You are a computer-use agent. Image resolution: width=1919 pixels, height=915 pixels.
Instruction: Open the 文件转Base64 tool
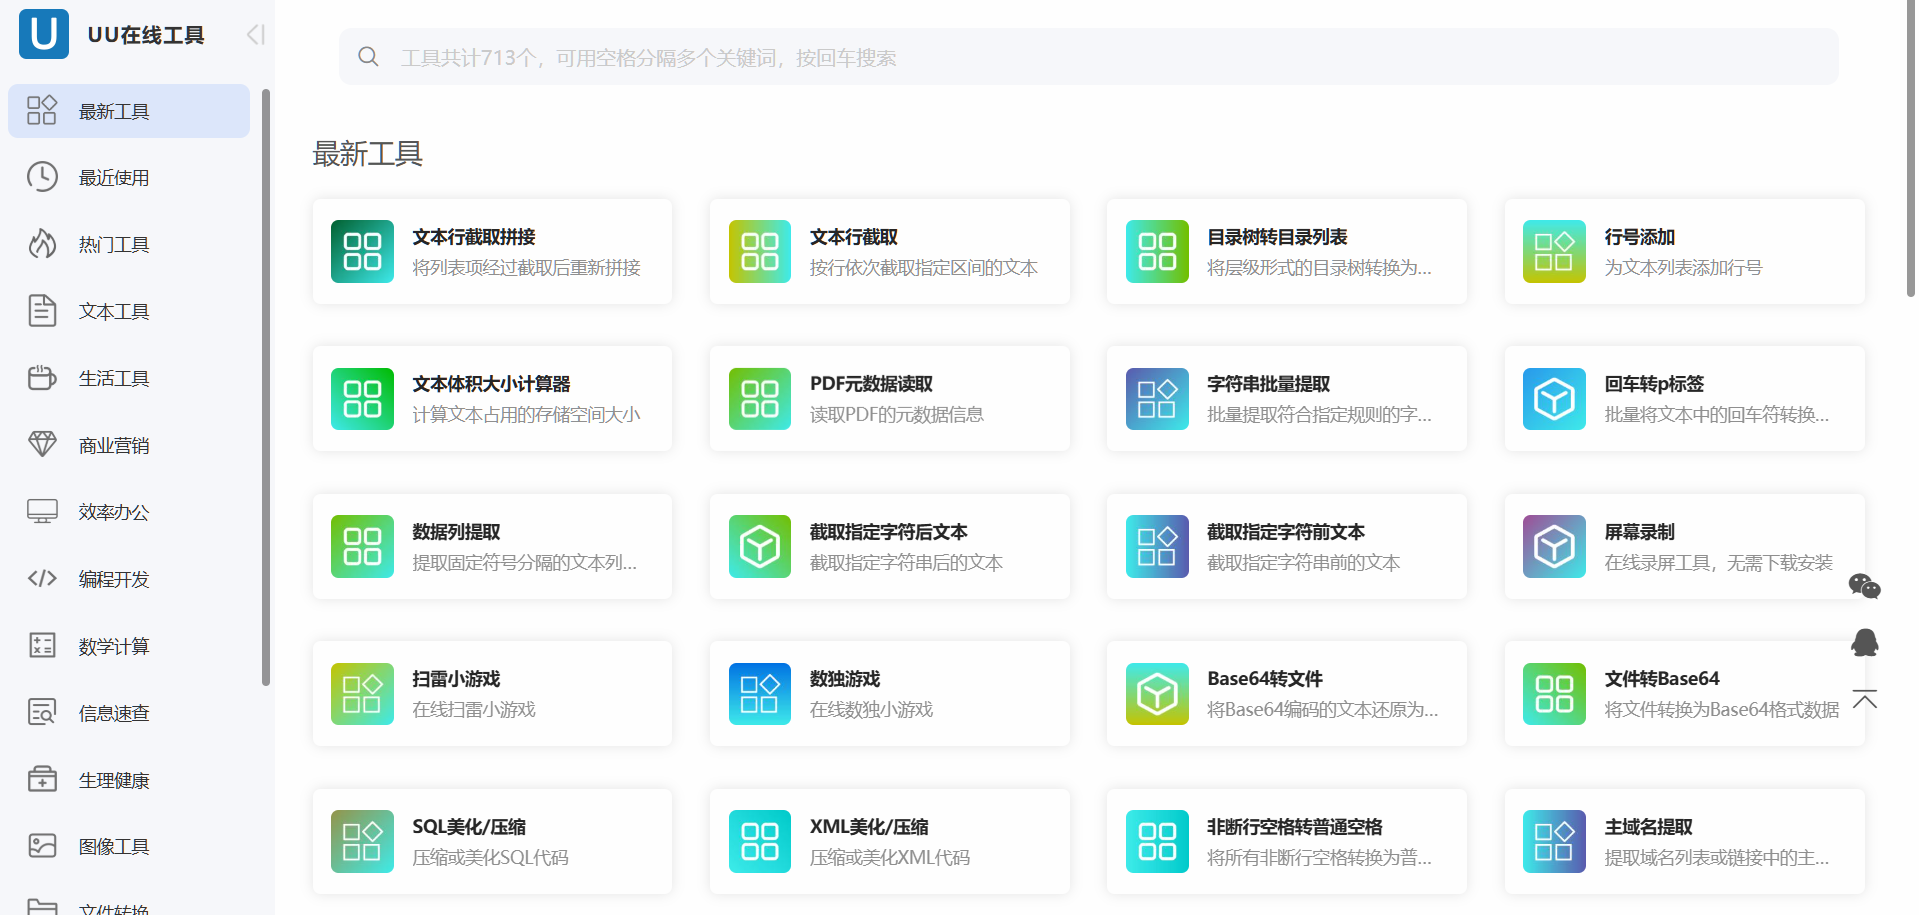coord(1684,694)
